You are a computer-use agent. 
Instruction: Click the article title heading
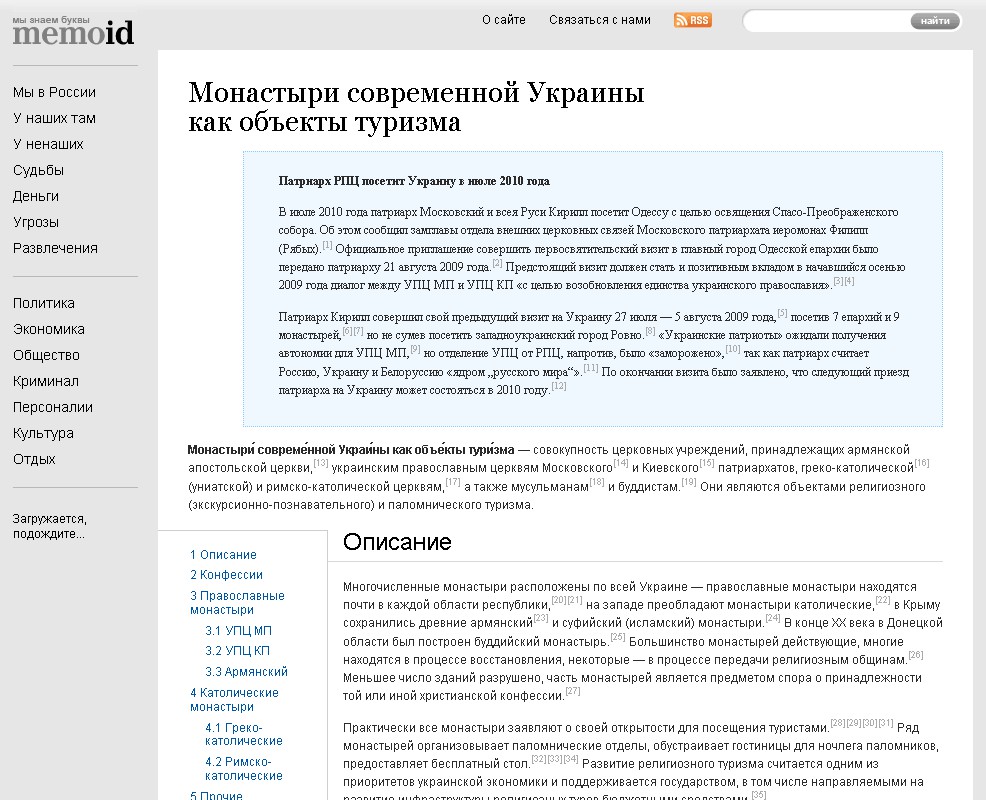point(416,107)
